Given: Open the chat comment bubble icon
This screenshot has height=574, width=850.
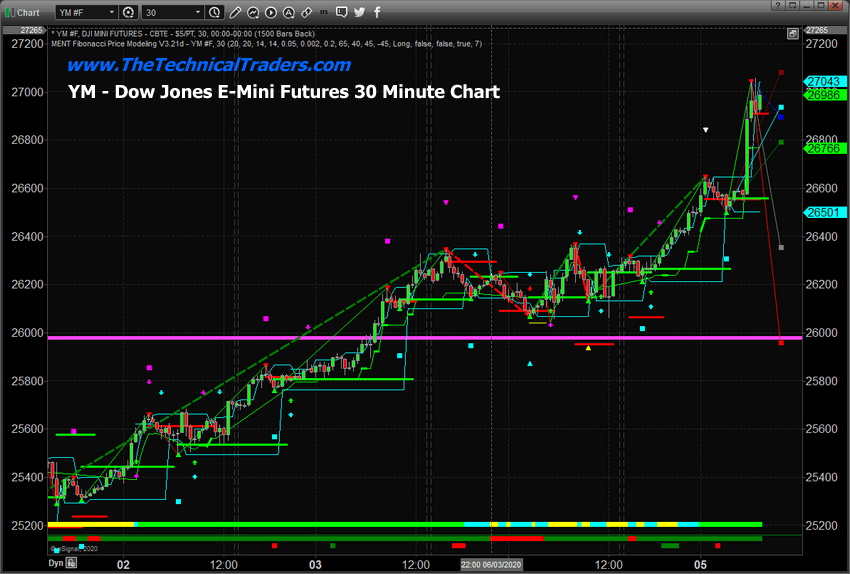Looking at the screenshot, I should 342,12.
